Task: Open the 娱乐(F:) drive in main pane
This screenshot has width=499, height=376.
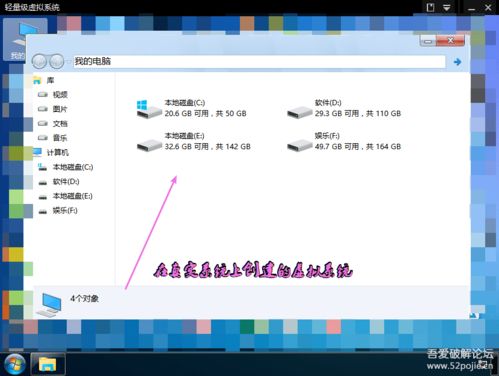Action: [299, 145]
